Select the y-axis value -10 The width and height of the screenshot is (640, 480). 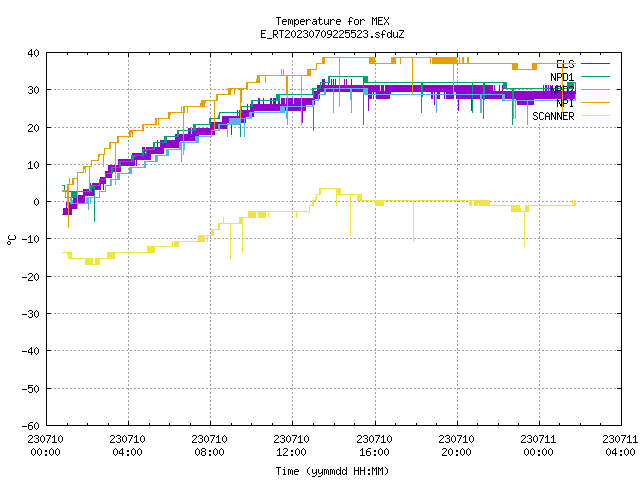tap(31, 239)
